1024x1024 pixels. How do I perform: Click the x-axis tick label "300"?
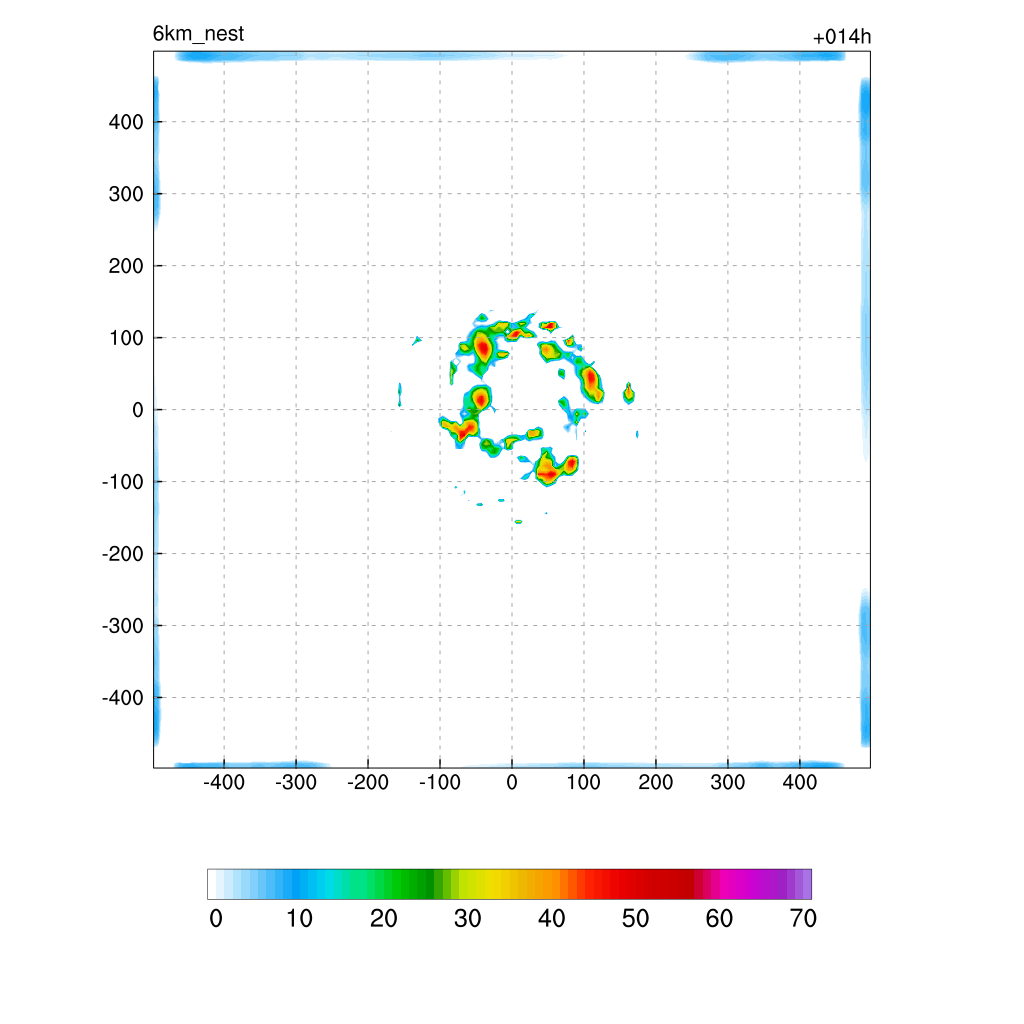pyautogui.click(x=728, y=782)
